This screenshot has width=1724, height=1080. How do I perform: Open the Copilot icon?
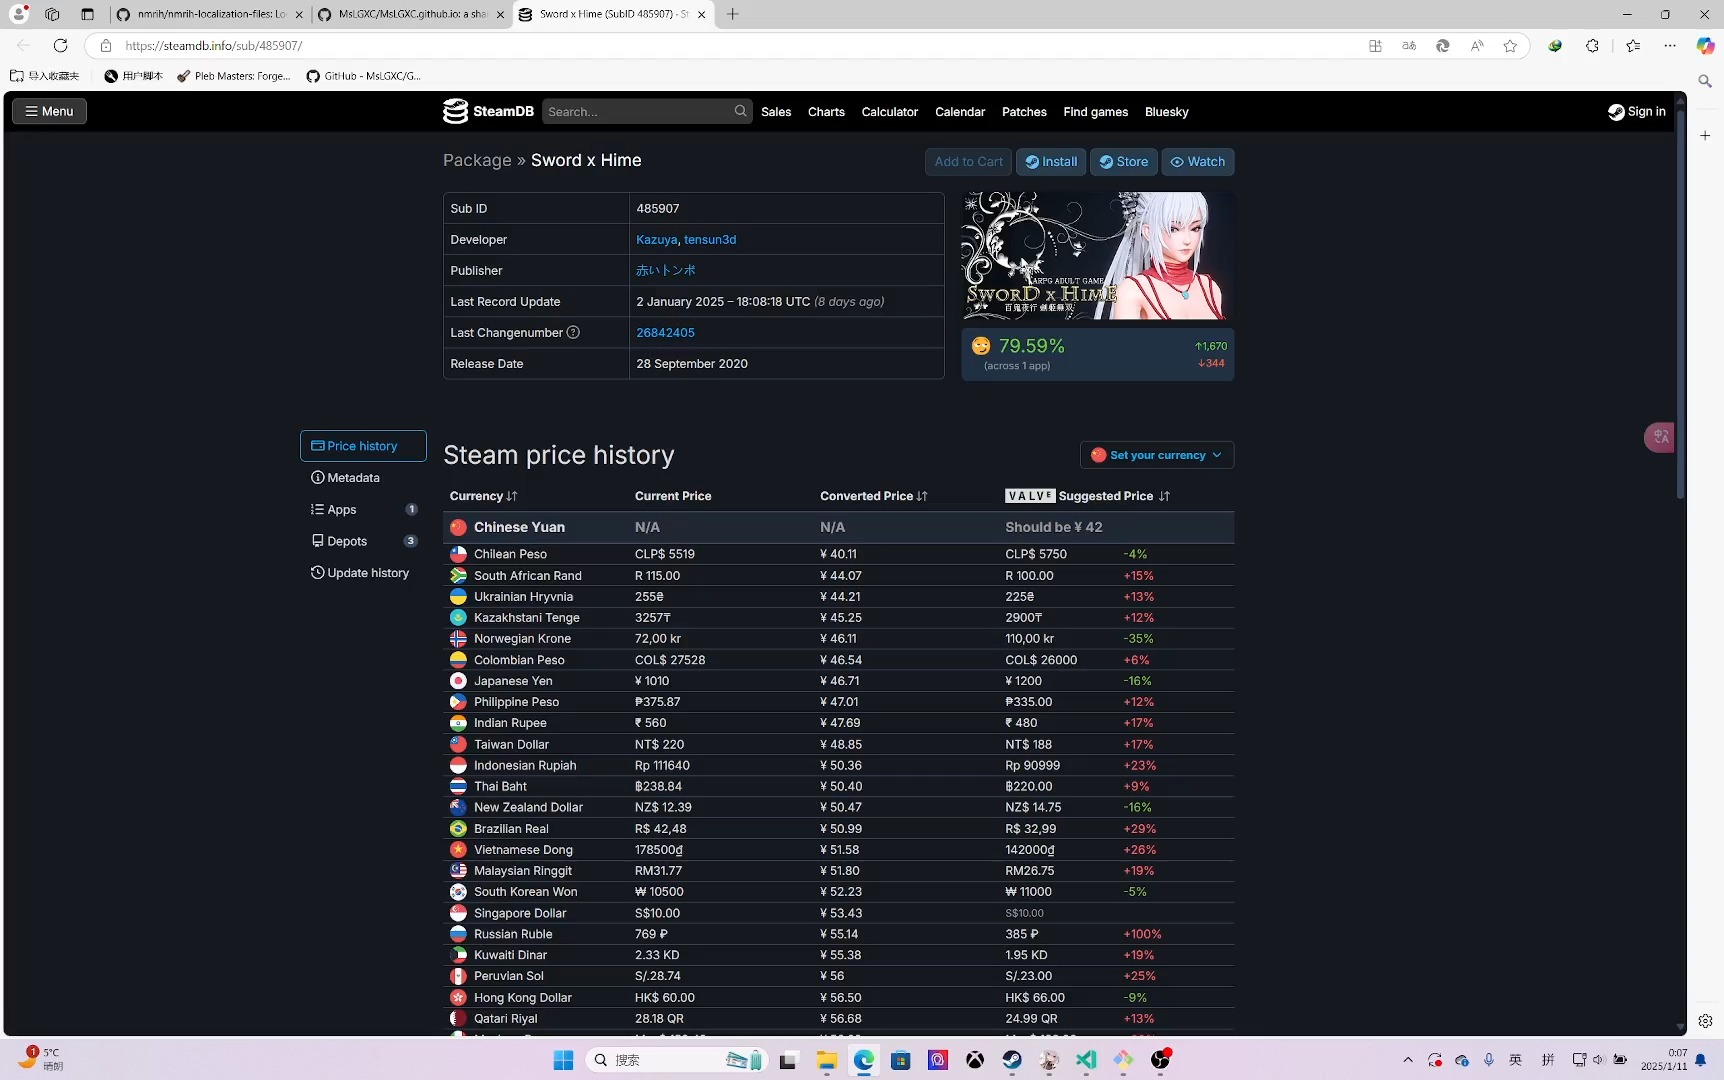[x=1705, y=46]
